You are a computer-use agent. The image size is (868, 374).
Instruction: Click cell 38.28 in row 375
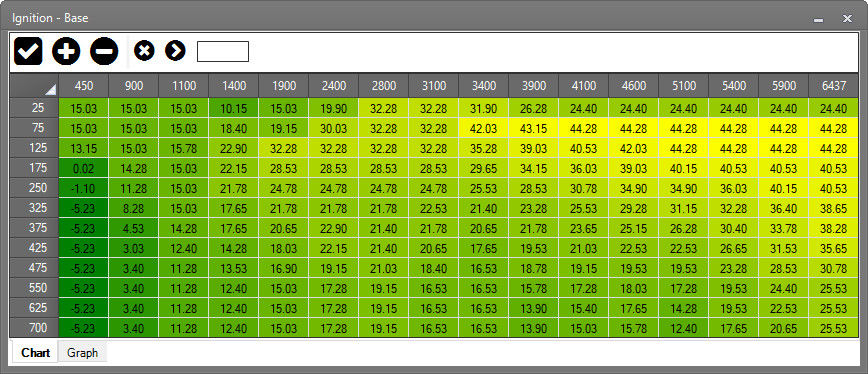click(834, 228)
